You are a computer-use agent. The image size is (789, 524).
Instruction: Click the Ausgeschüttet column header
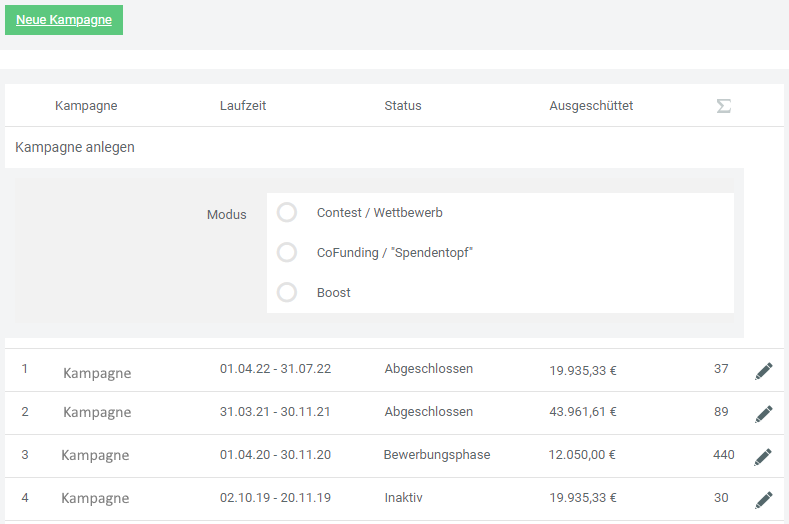[591, 106]
